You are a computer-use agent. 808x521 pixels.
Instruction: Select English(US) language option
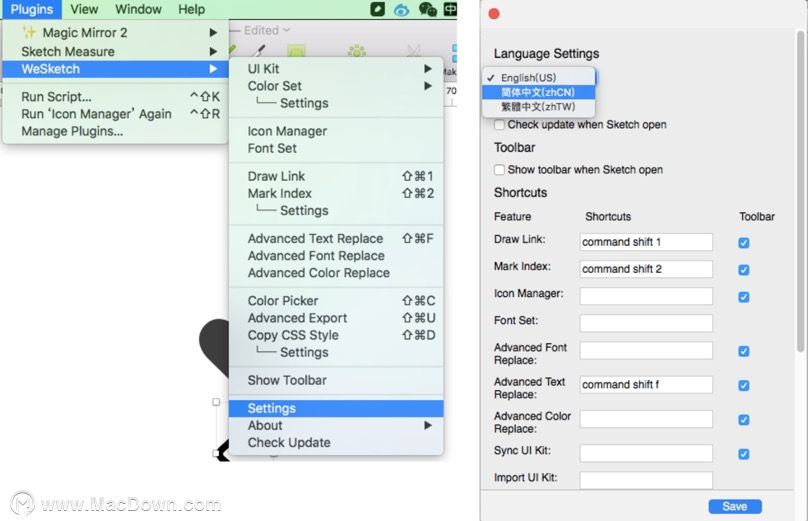click(538, 78)
